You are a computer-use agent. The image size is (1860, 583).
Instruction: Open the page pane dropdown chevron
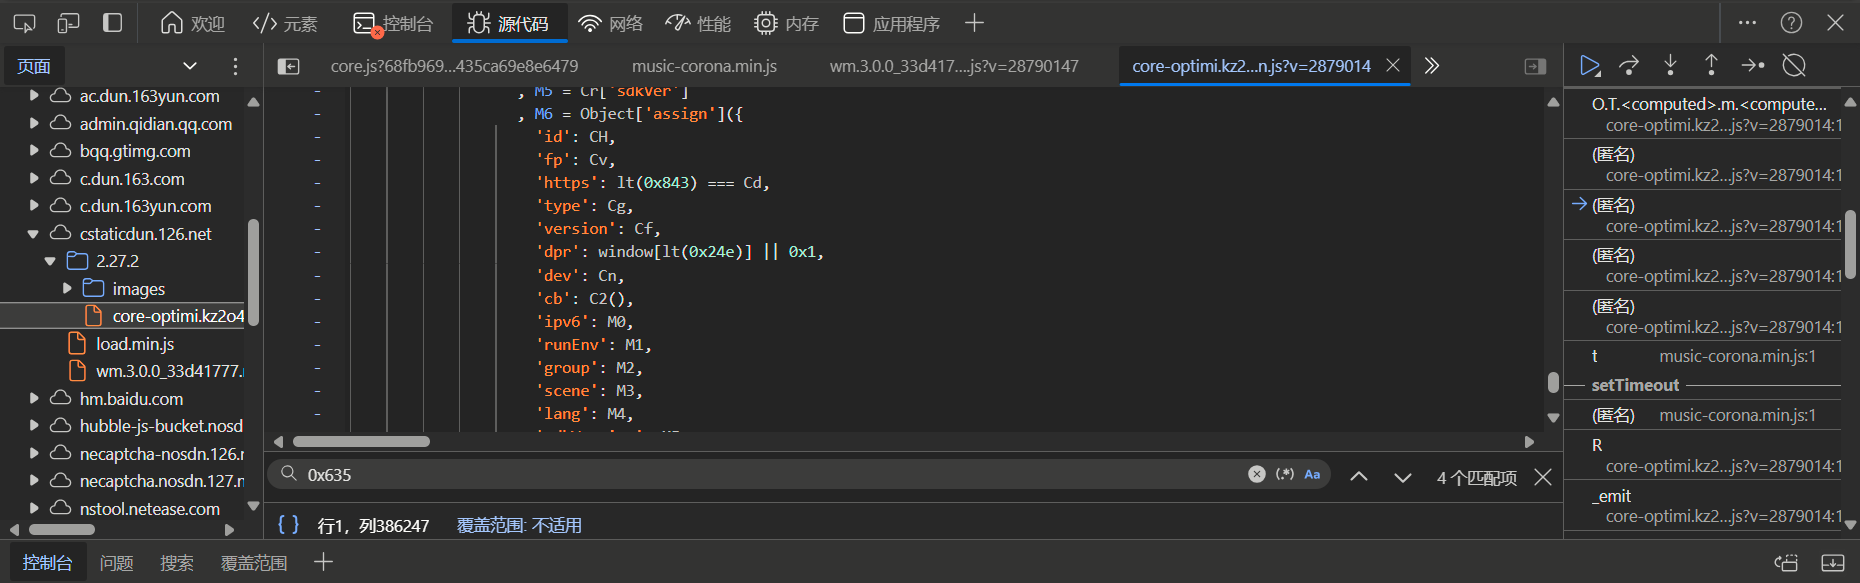(x=190, y=66)
